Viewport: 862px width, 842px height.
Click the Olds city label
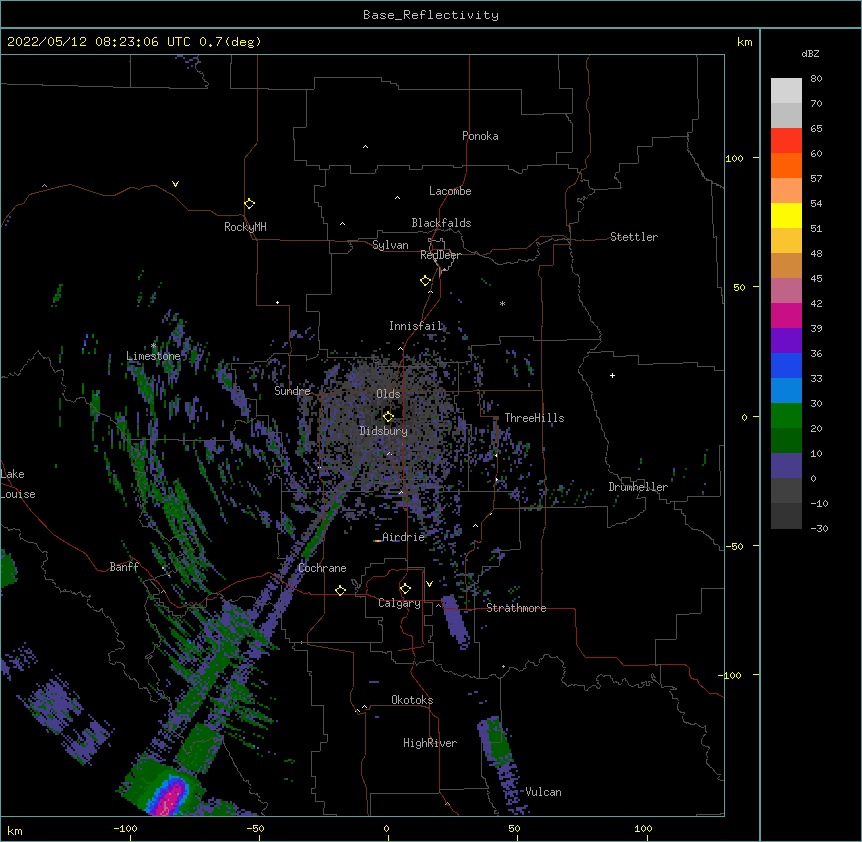(388, 394)
